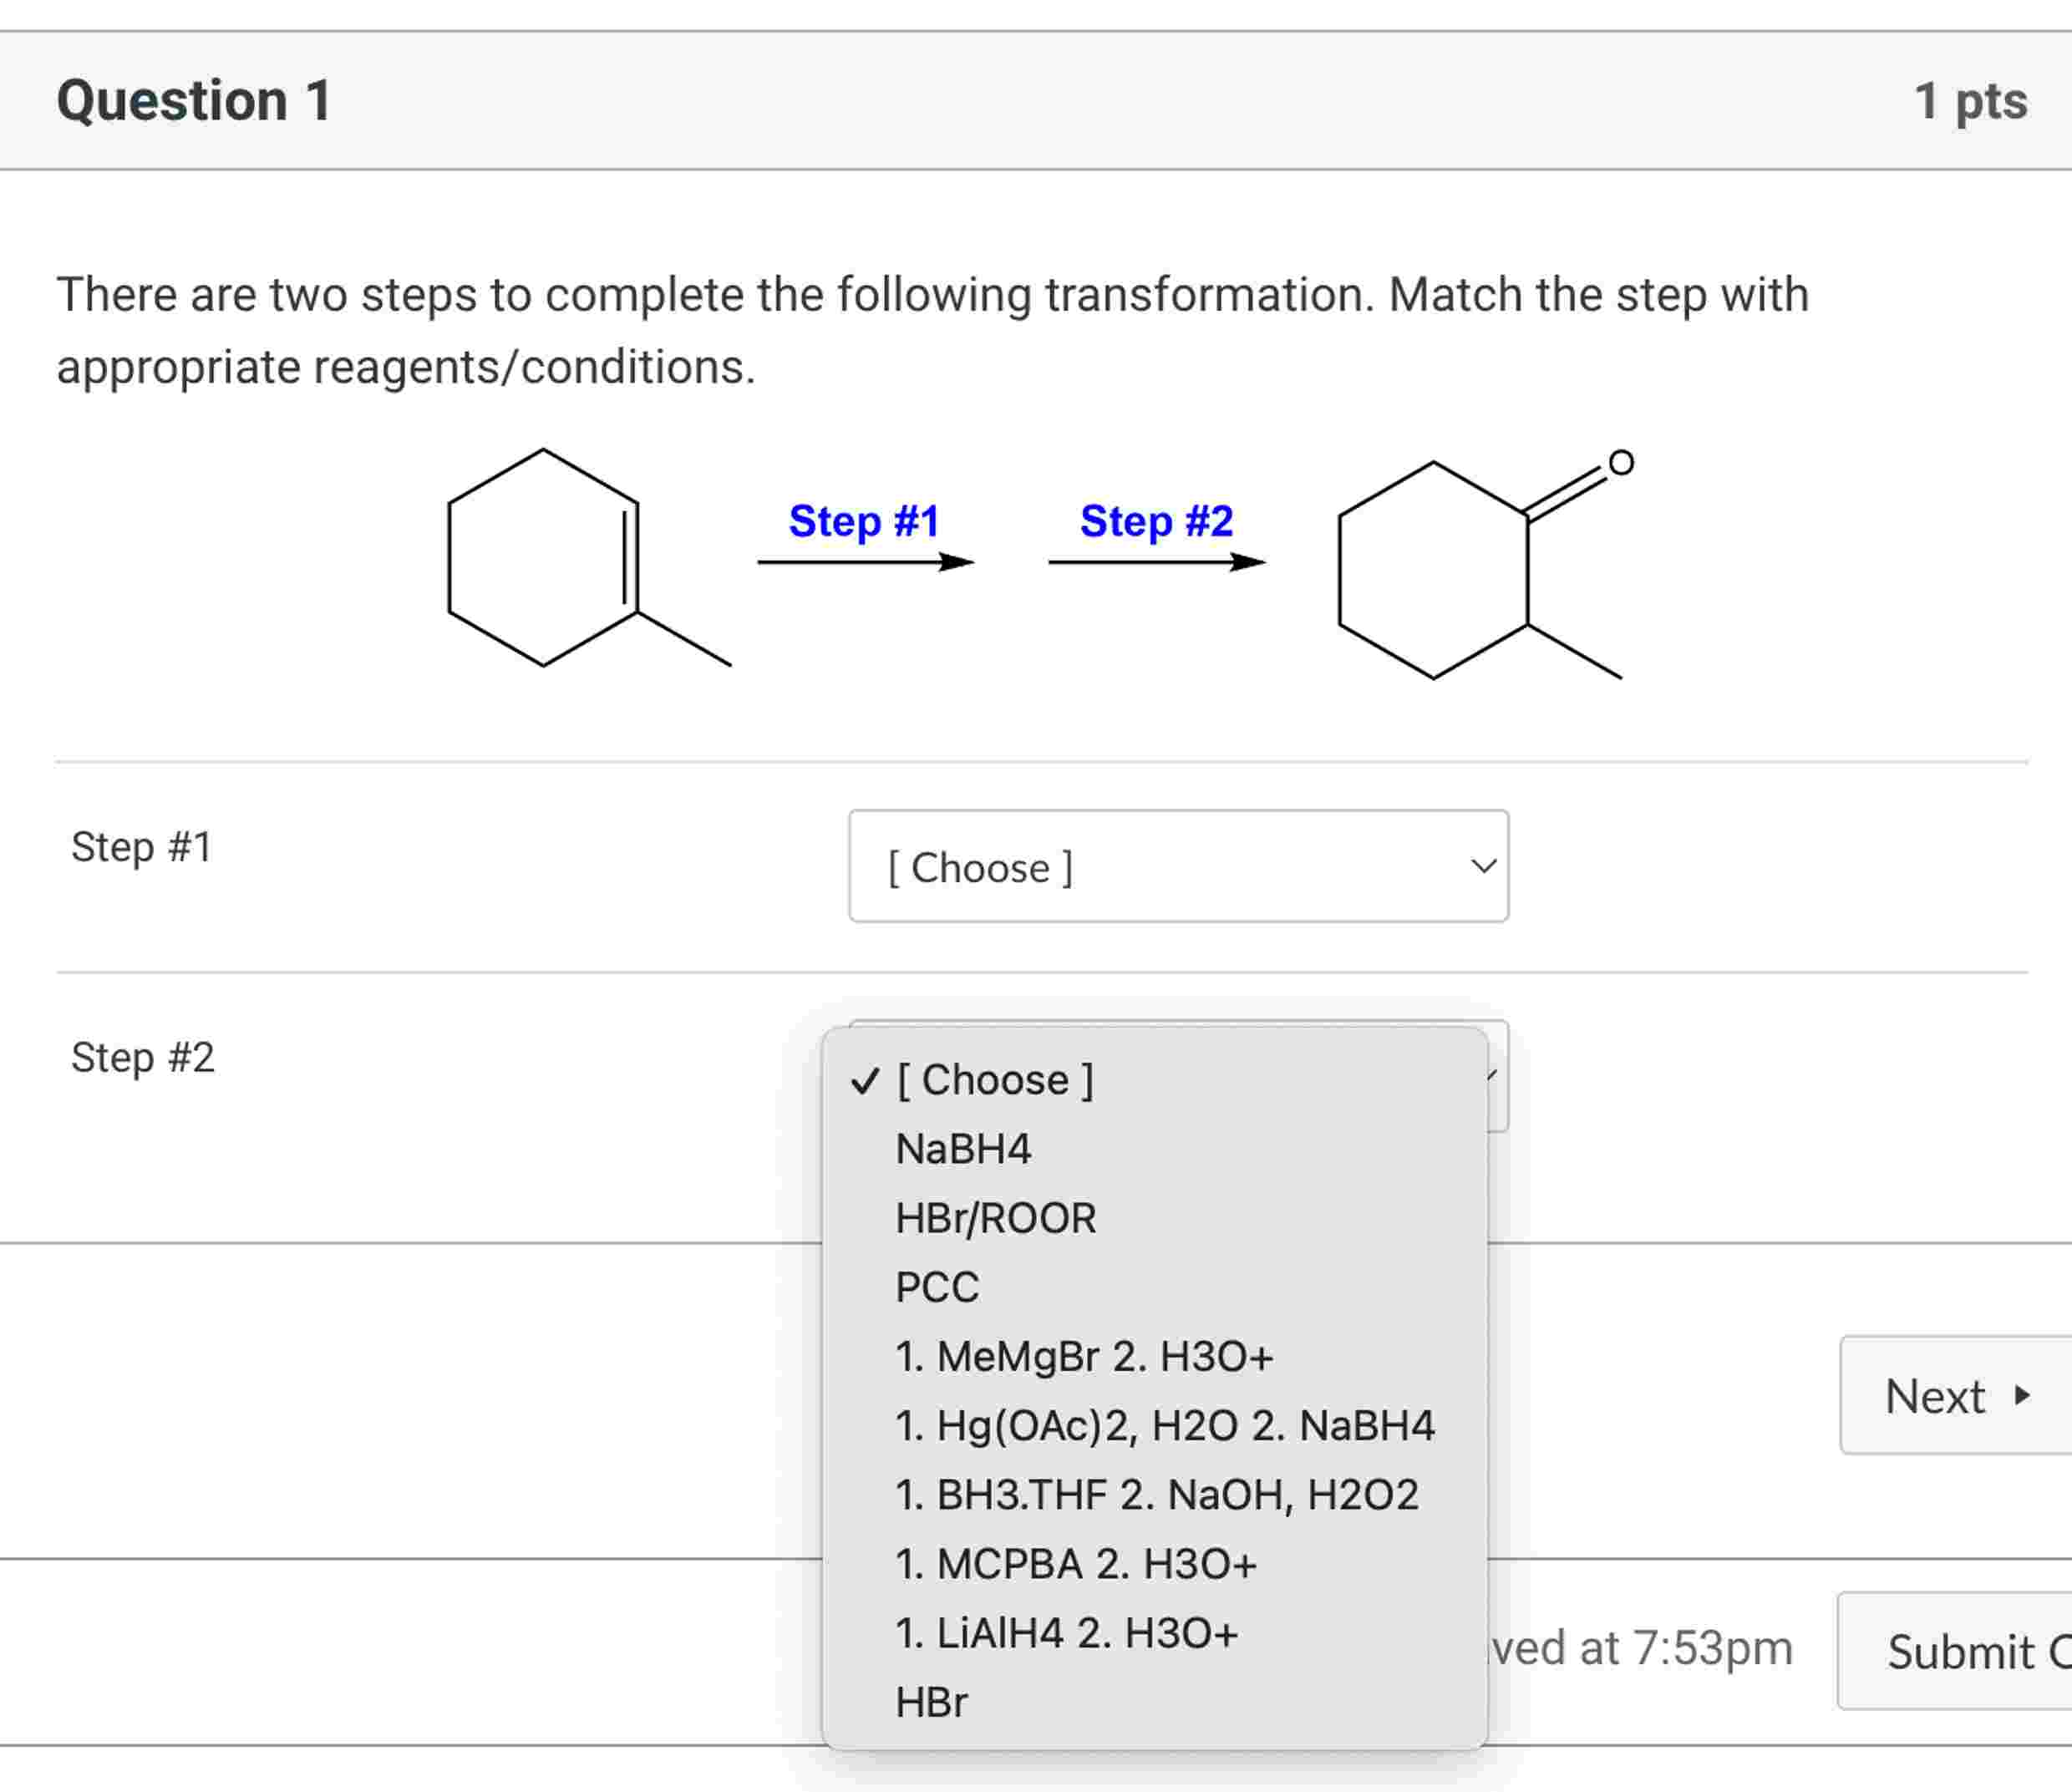2072x1792 pixels.
Task: Click the Next arrow icon
Action: click(2022, 1397)
